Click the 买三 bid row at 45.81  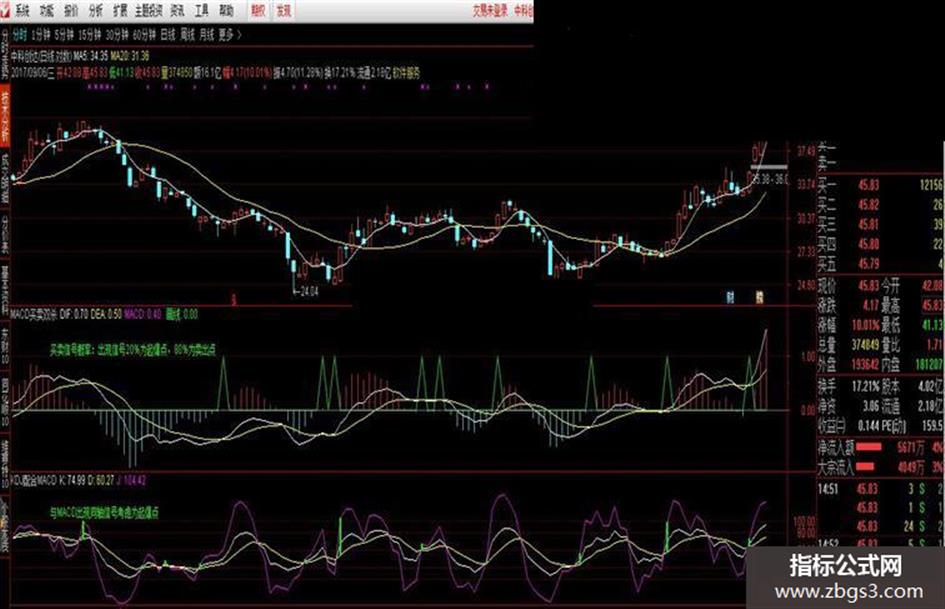click(x=880, y=224)
